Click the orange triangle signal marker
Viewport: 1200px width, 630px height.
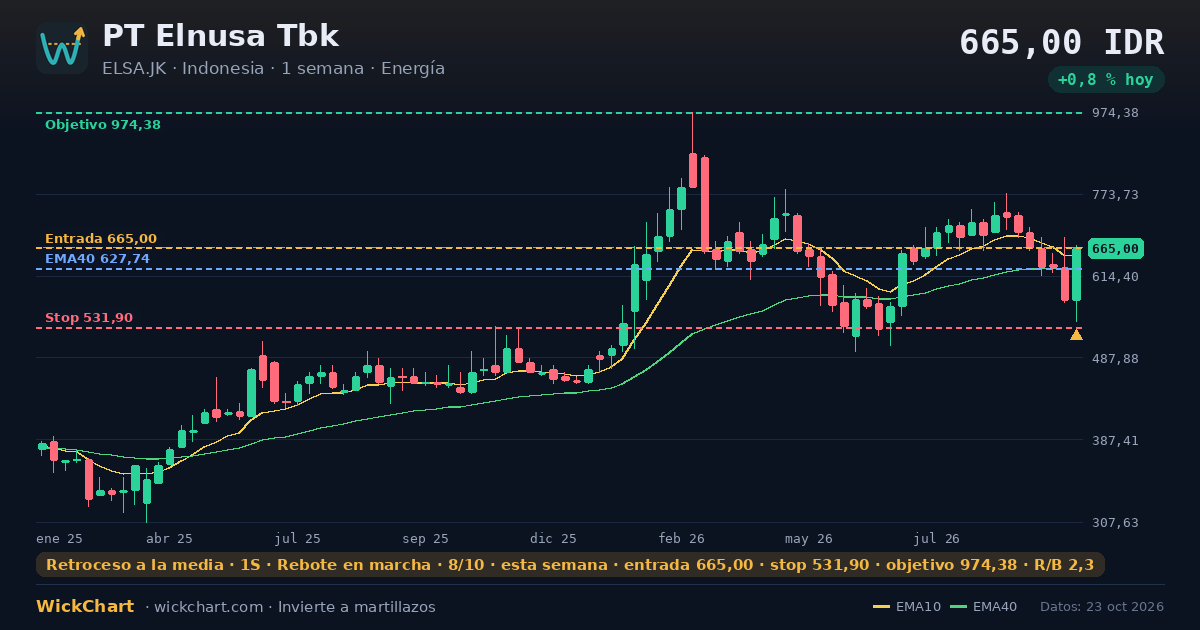(x=1076, y=334)
